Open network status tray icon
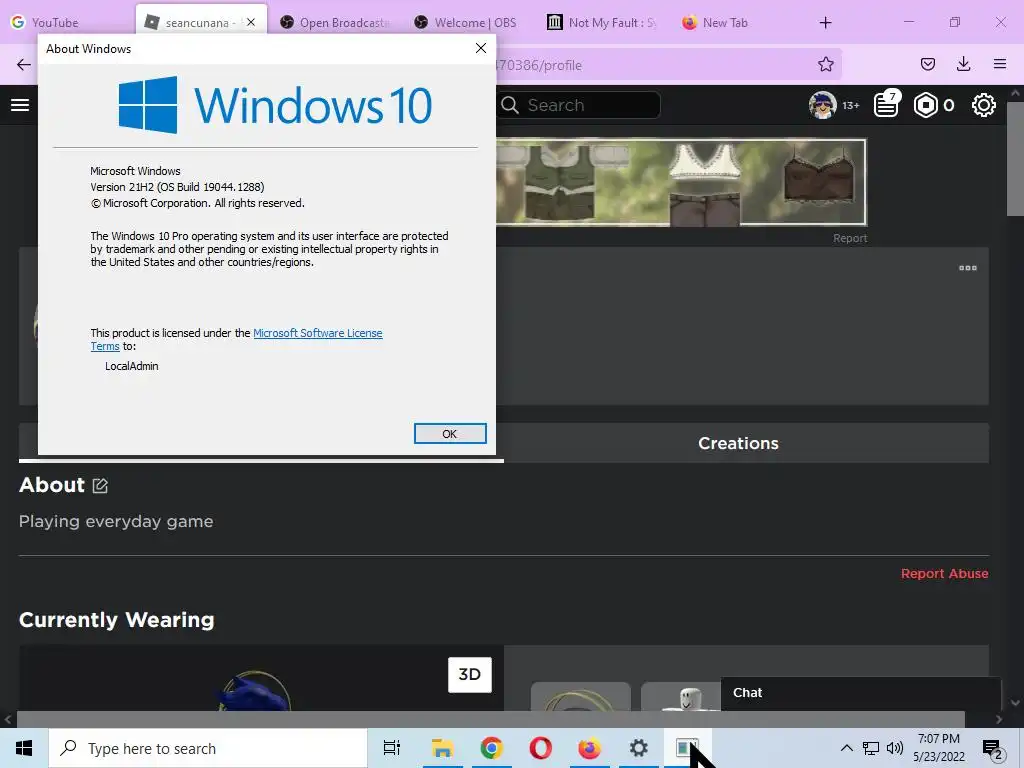 point(871,748)
